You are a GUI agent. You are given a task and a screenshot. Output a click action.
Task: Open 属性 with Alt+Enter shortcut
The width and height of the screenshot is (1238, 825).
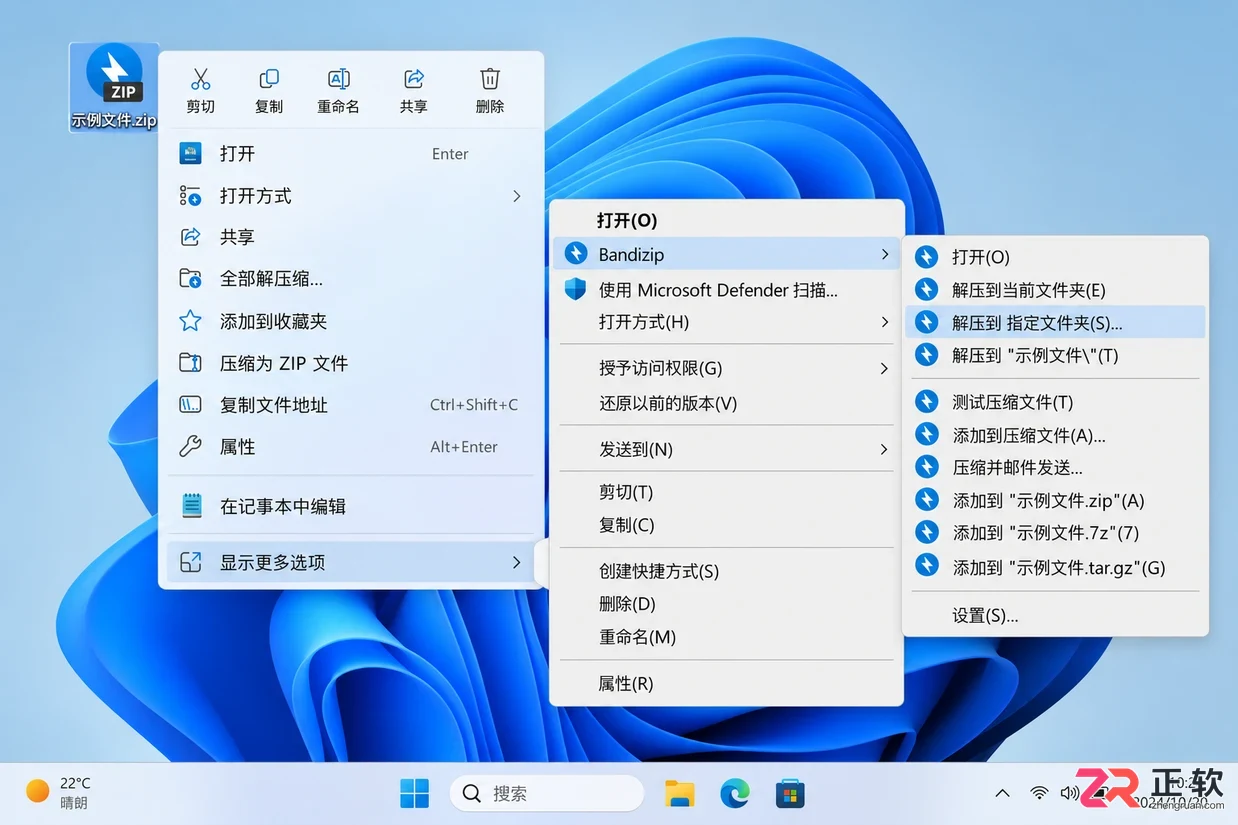[x=351, y=447]
